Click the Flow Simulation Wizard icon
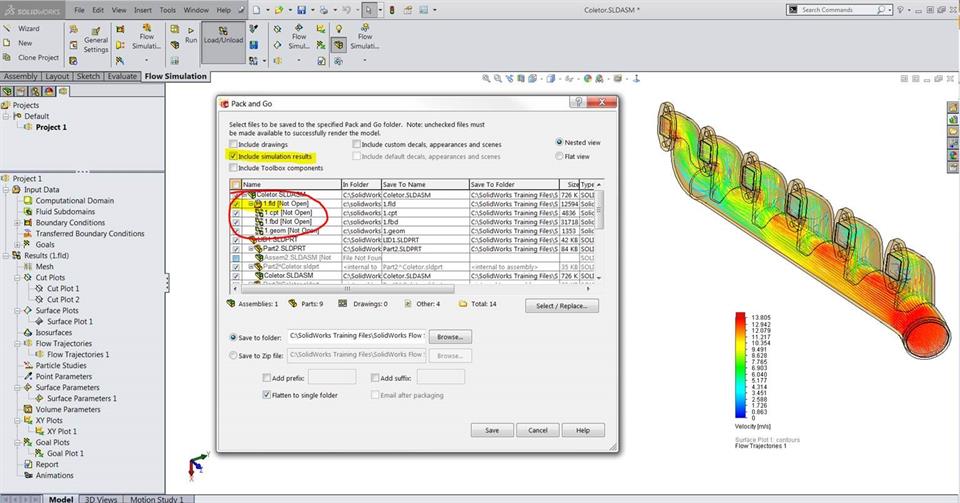The image size is (960, 503). click(x=8, y=29)
